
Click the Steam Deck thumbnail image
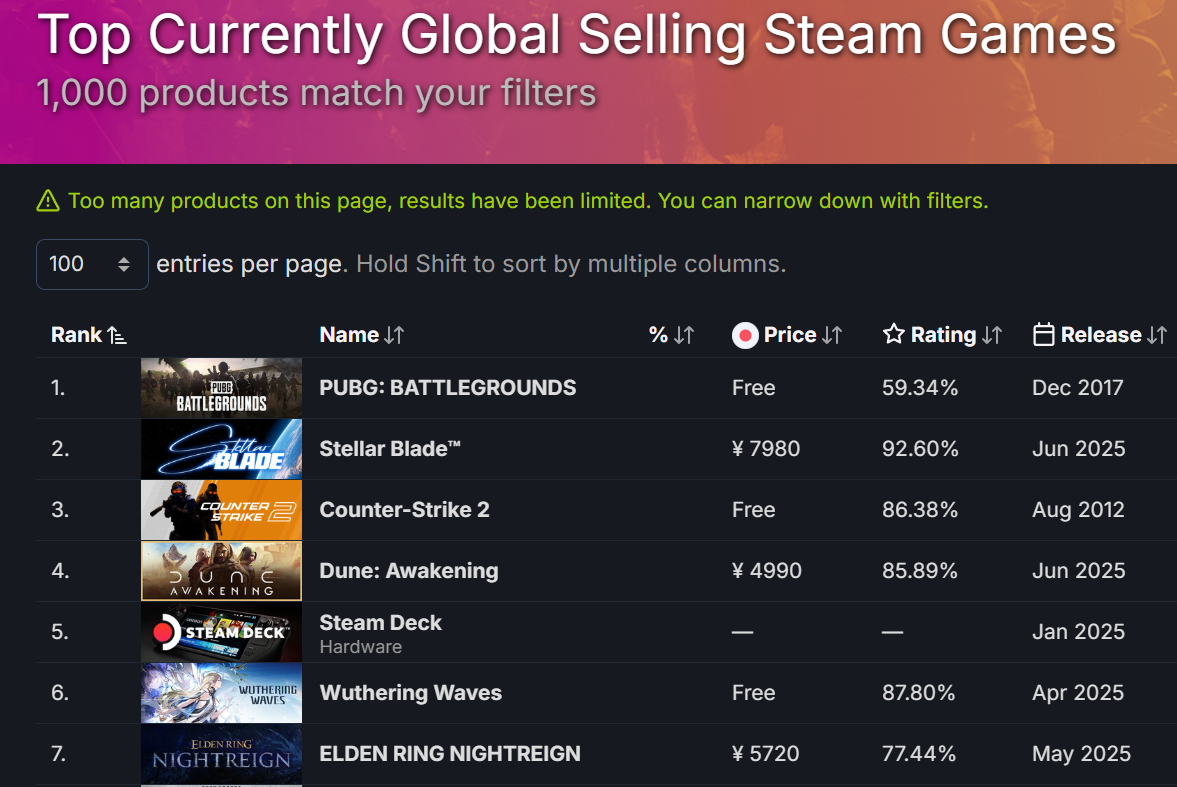click(221, 632)
